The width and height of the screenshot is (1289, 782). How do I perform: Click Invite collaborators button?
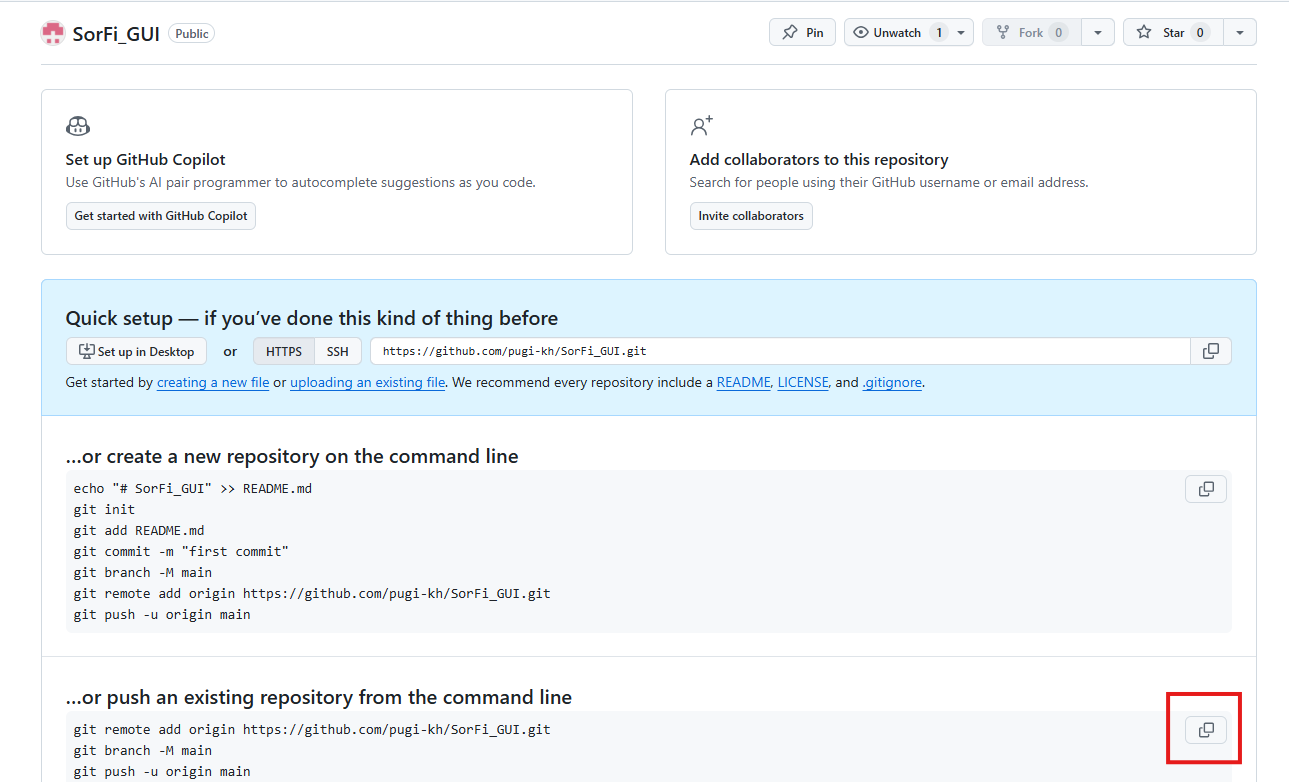pos(751,216)
